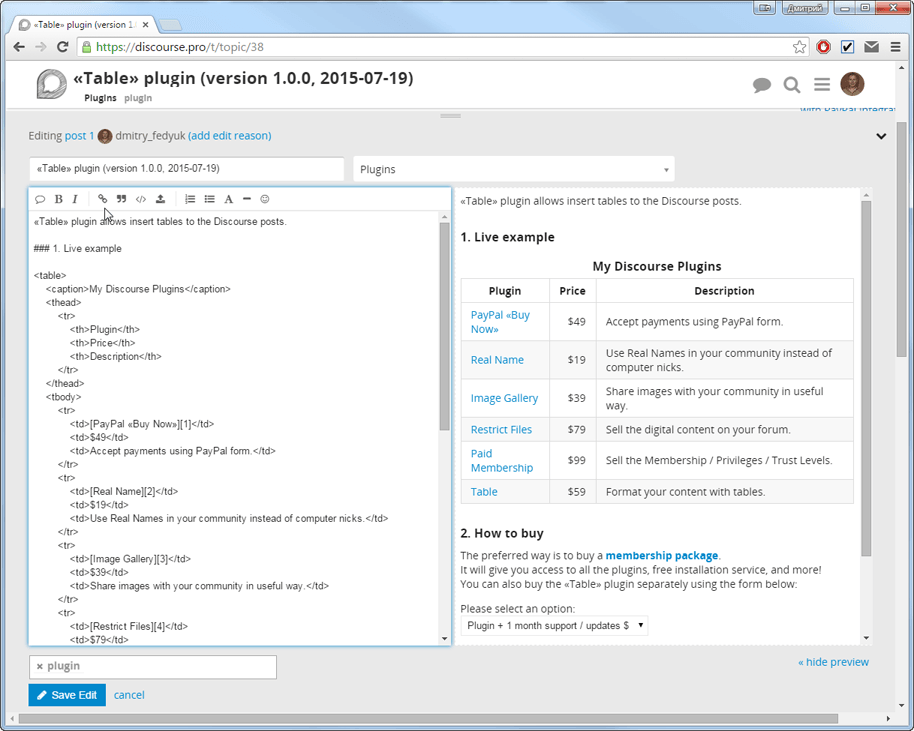The image size is (914, 731).
Task: Insert preformatted code with the code icon
Action: (140, 199)
